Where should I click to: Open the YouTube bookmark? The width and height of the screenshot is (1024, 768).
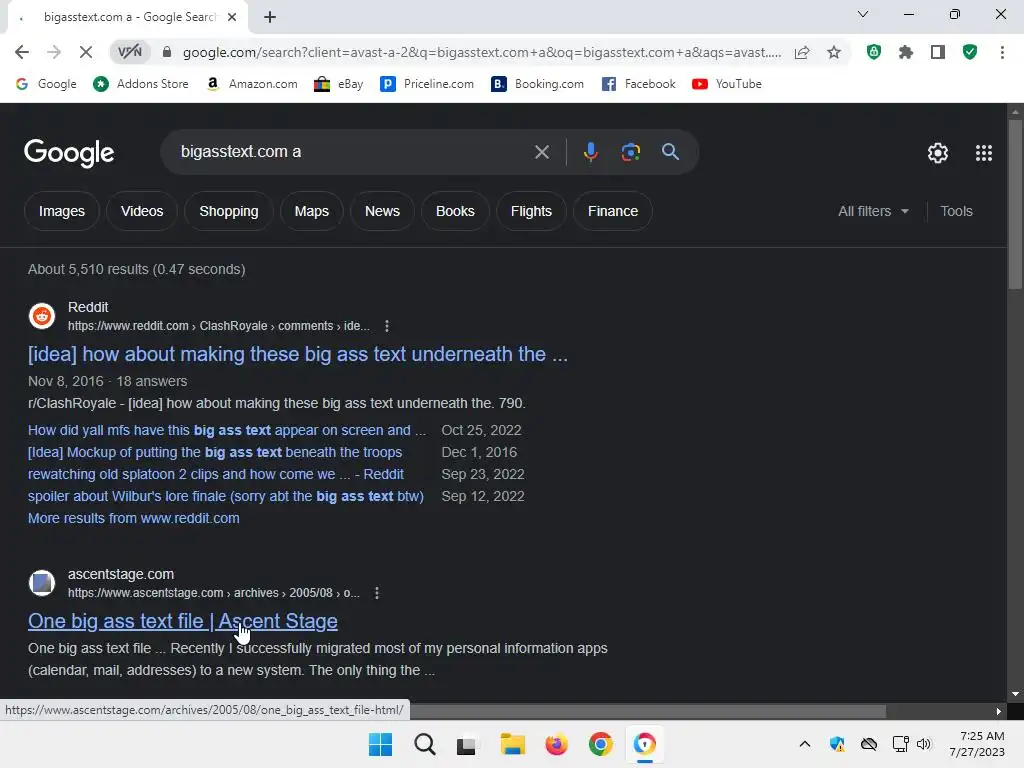pyautogui.click(x=727, y=84)
